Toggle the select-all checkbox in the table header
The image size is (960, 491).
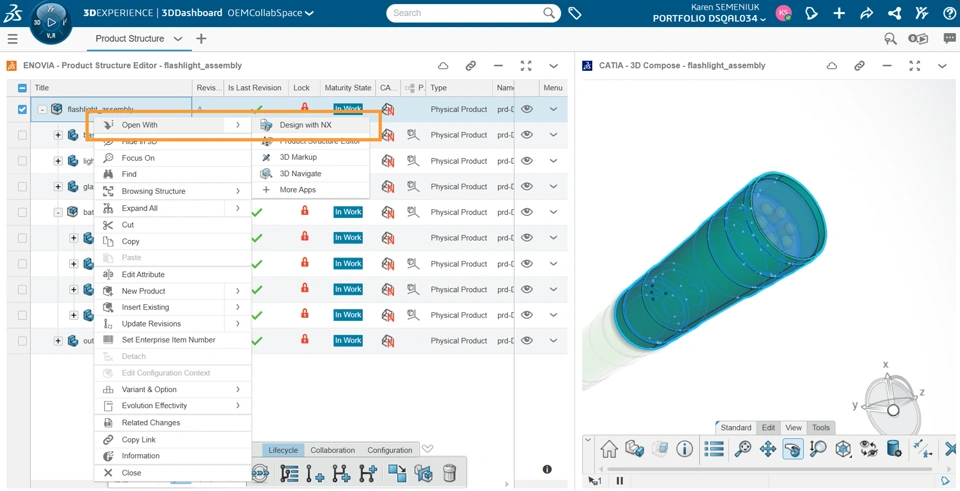[23, 88]
